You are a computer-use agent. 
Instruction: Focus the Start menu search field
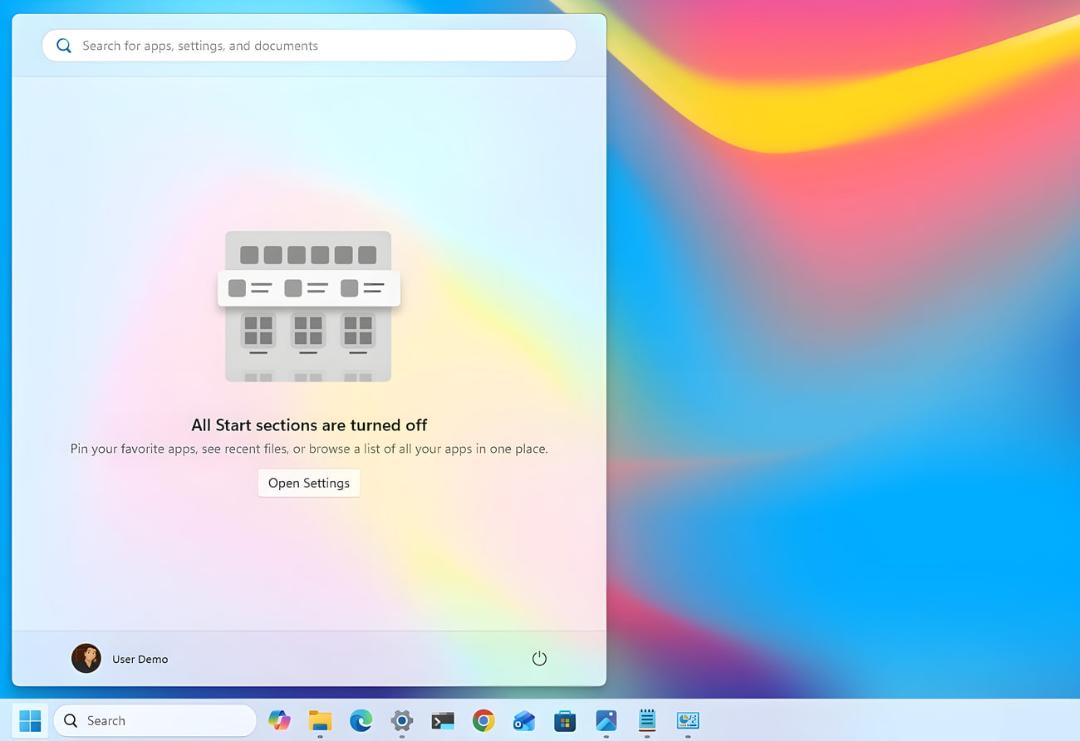tap(309, 45)
